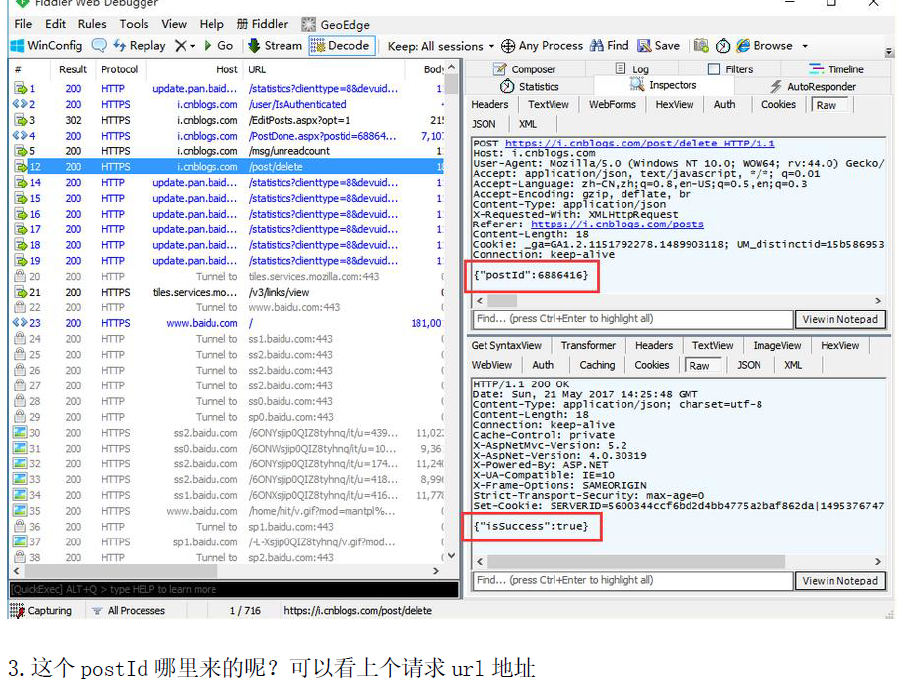Open the Referer i.cnblogs.com/posts link

[x=617, y=224]
